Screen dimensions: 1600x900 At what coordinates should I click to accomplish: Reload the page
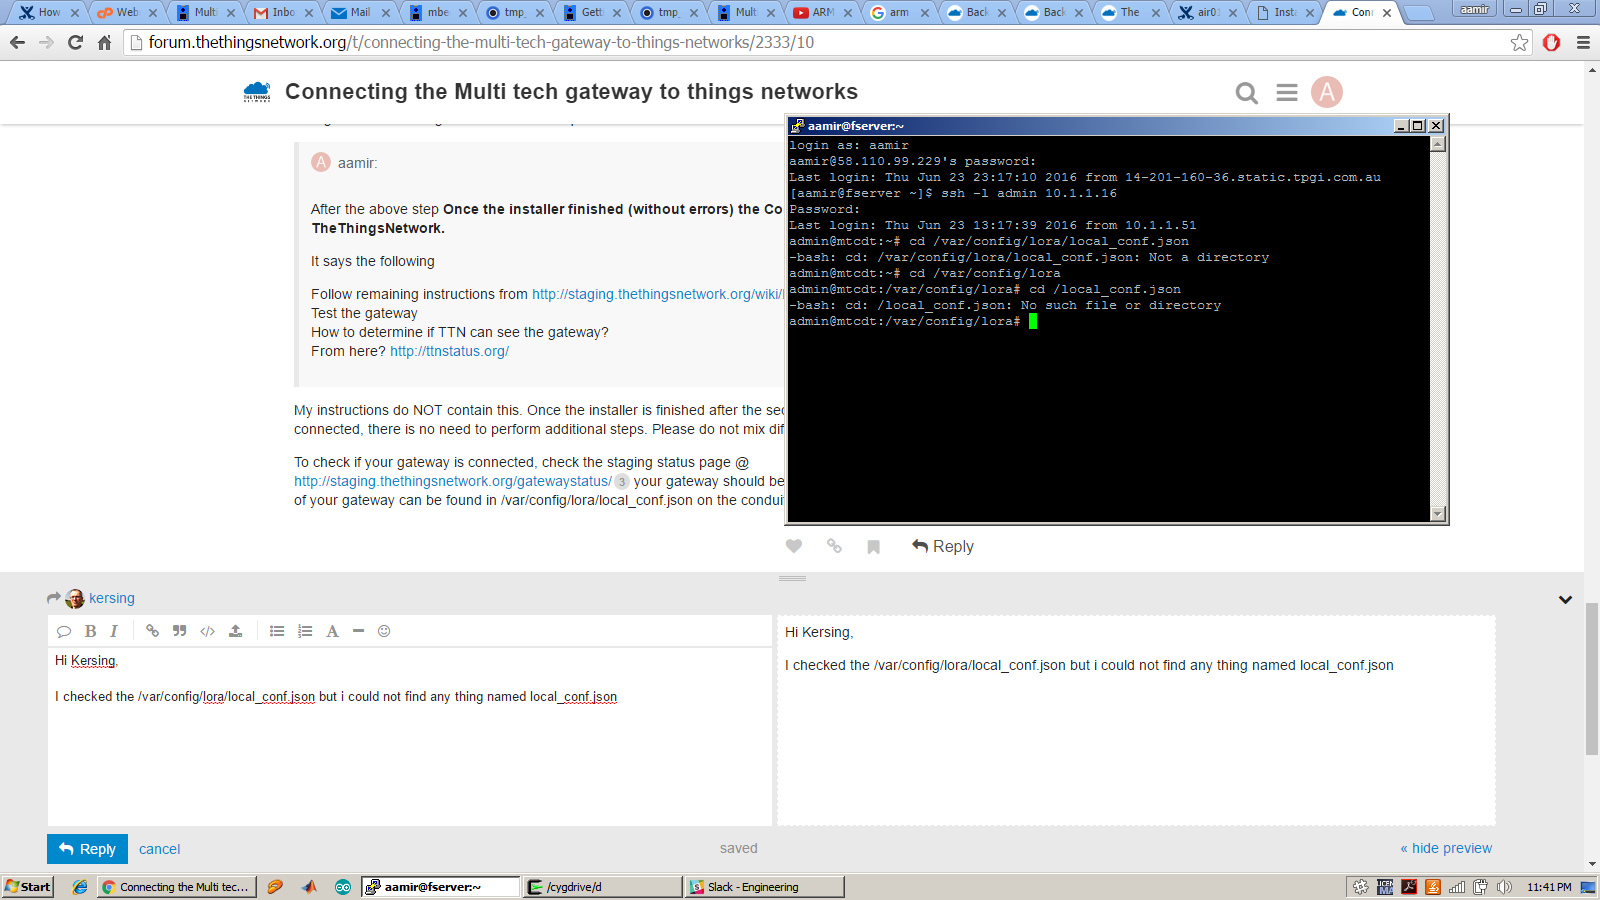[75, 42]
